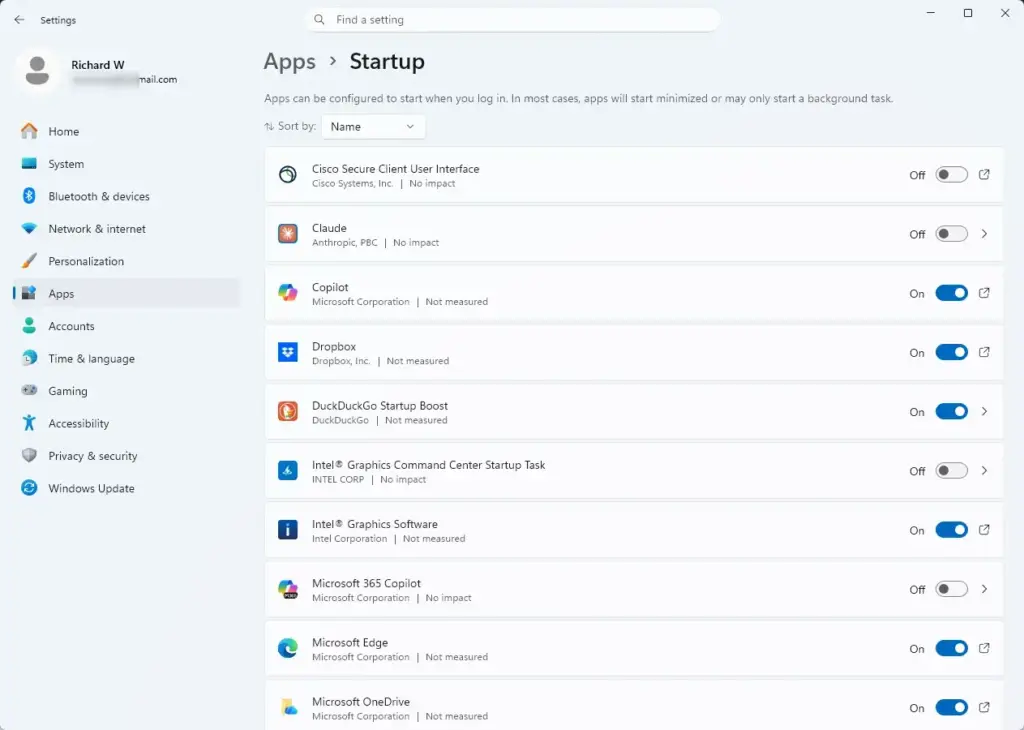Viewport: 1024px width, 730px height.
Task: Open external link for Cisco Secure Client
Action: [x=984, y=174]
